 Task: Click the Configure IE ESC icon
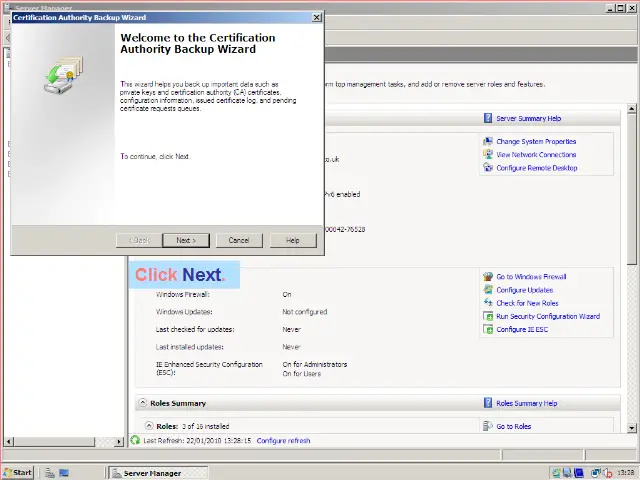488,329
